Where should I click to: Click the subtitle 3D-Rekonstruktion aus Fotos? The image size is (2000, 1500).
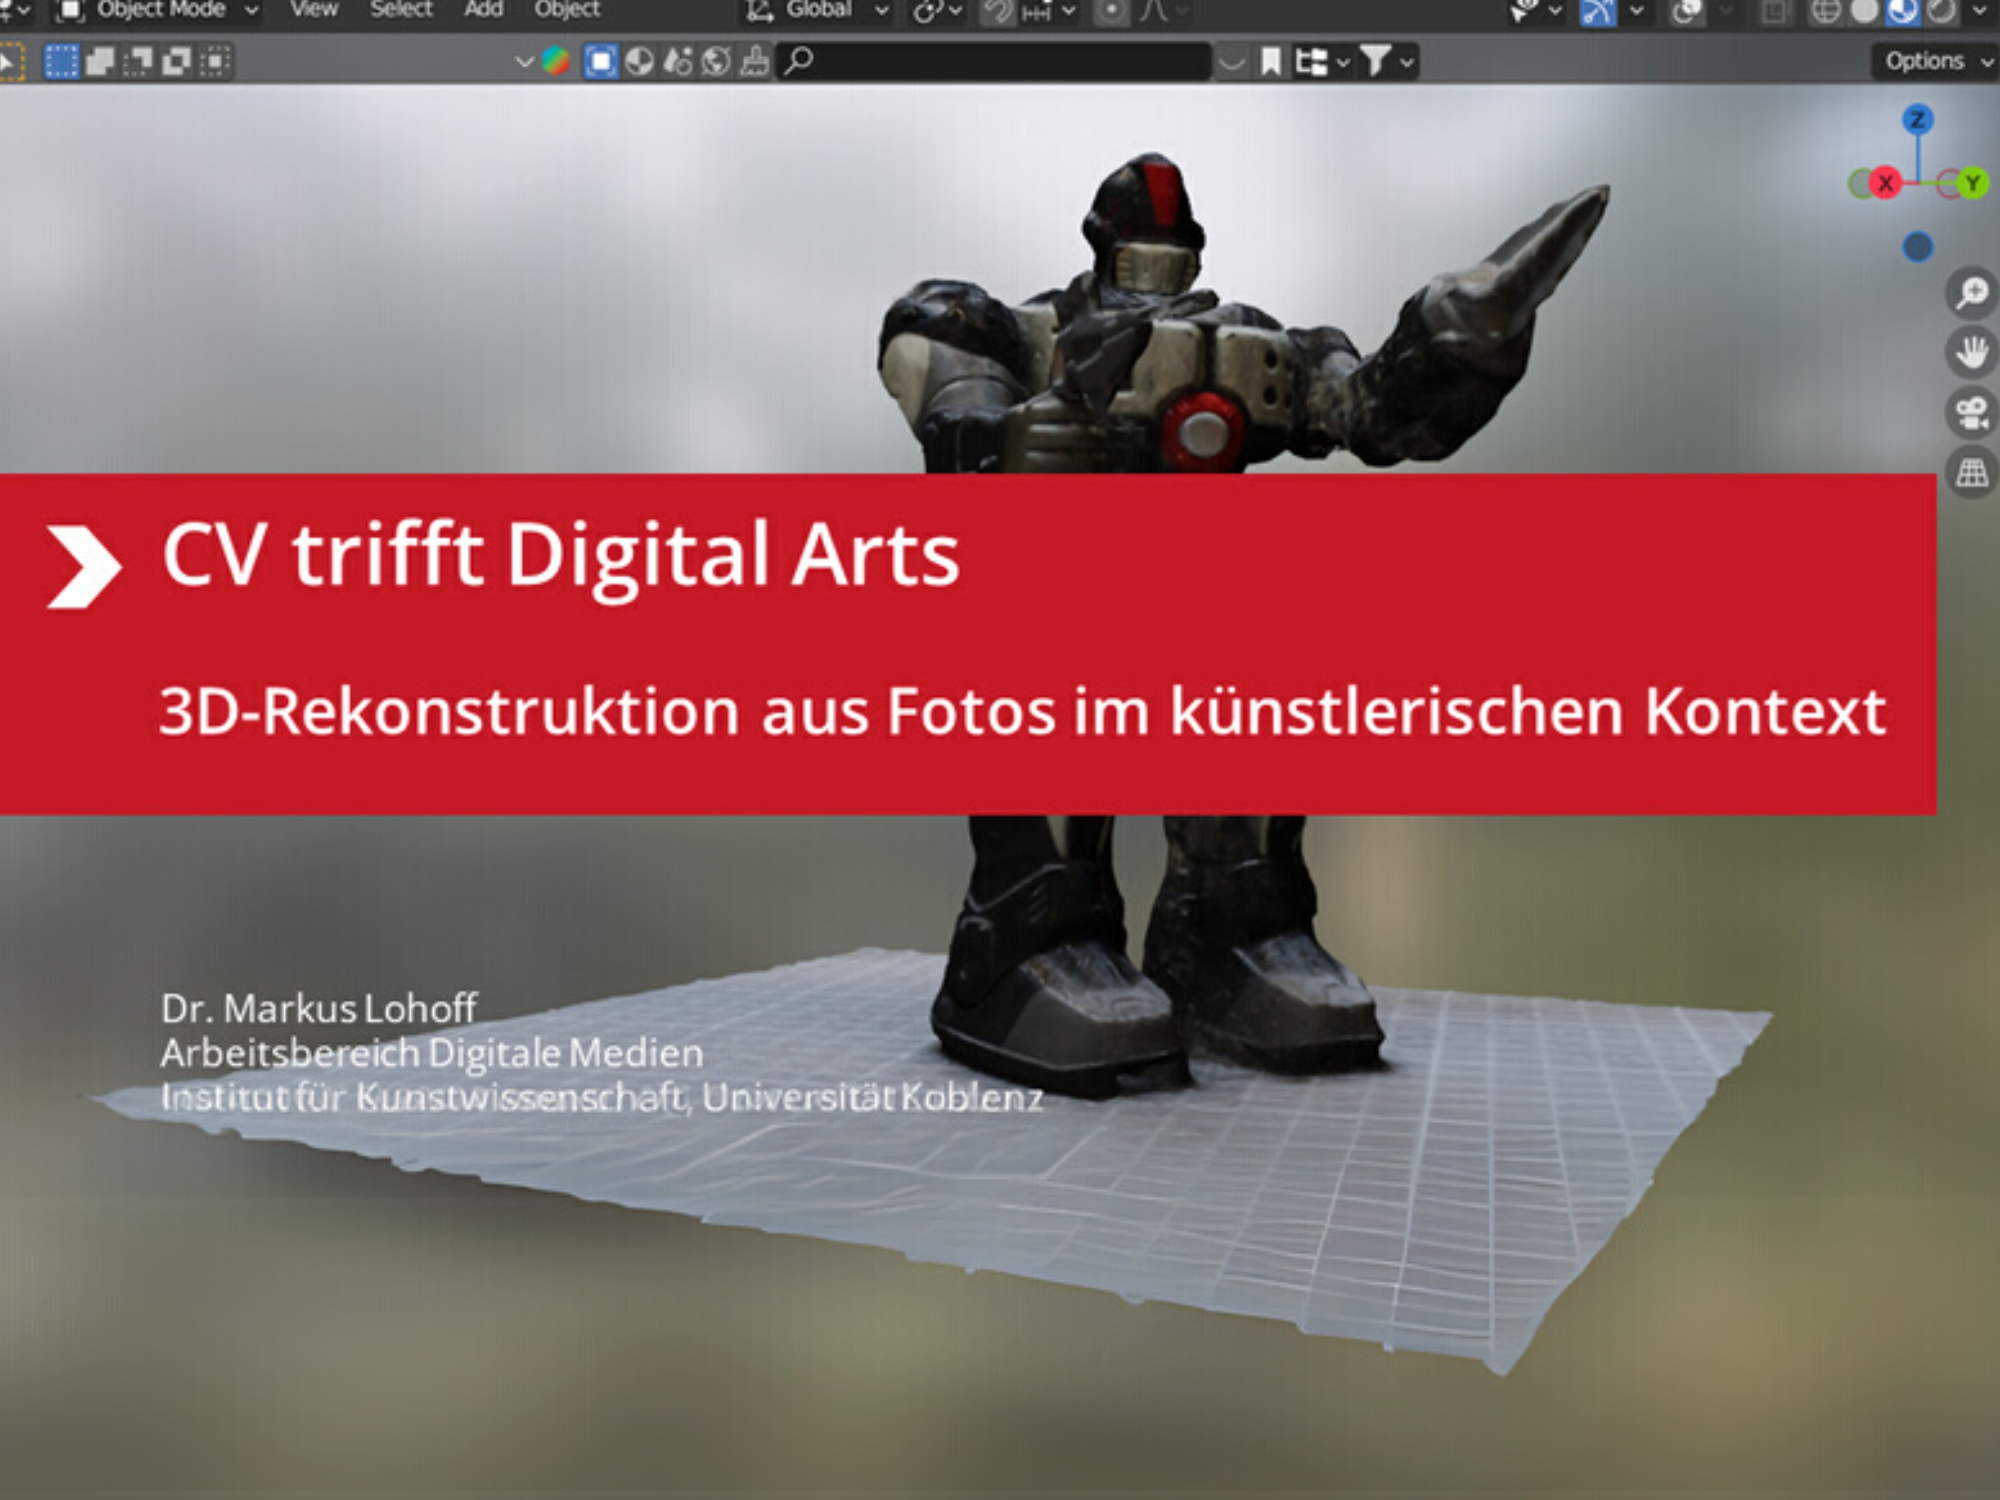(x=606, y=712)
